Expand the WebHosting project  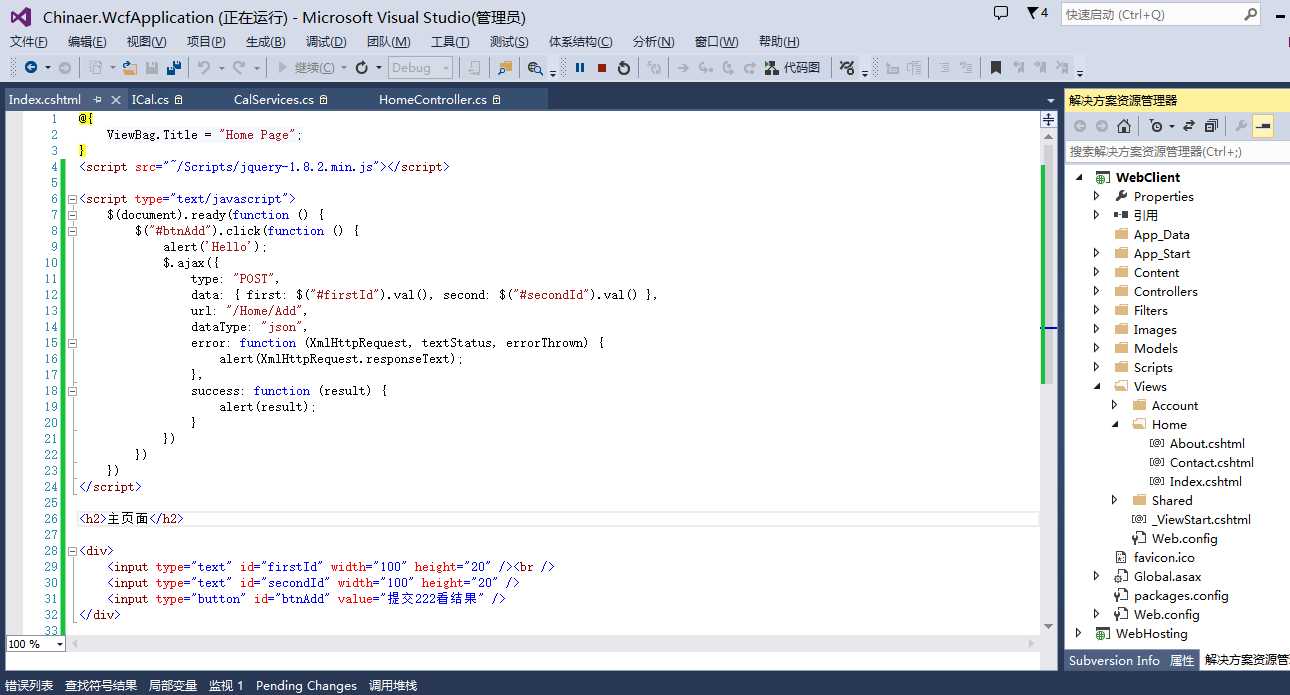1078,633
